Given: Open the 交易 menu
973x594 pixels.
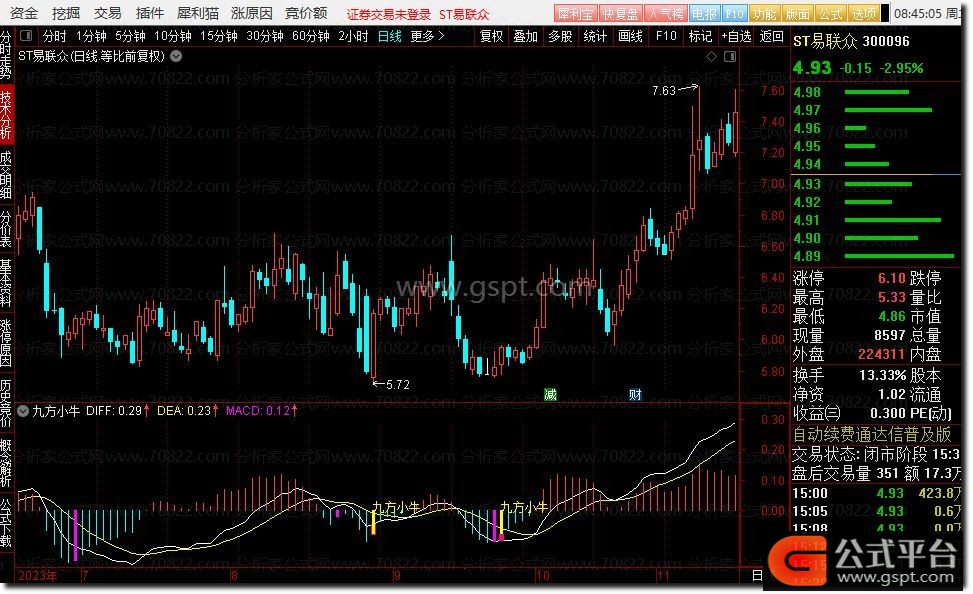Looking at the screenshot, I should coord(107,13).
